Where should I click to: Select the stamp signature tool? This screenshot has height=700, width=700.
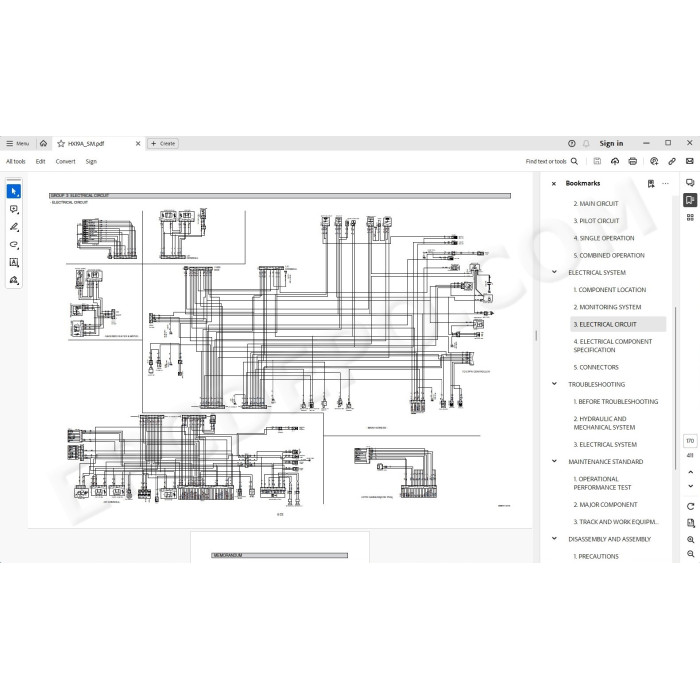point(14,280)
